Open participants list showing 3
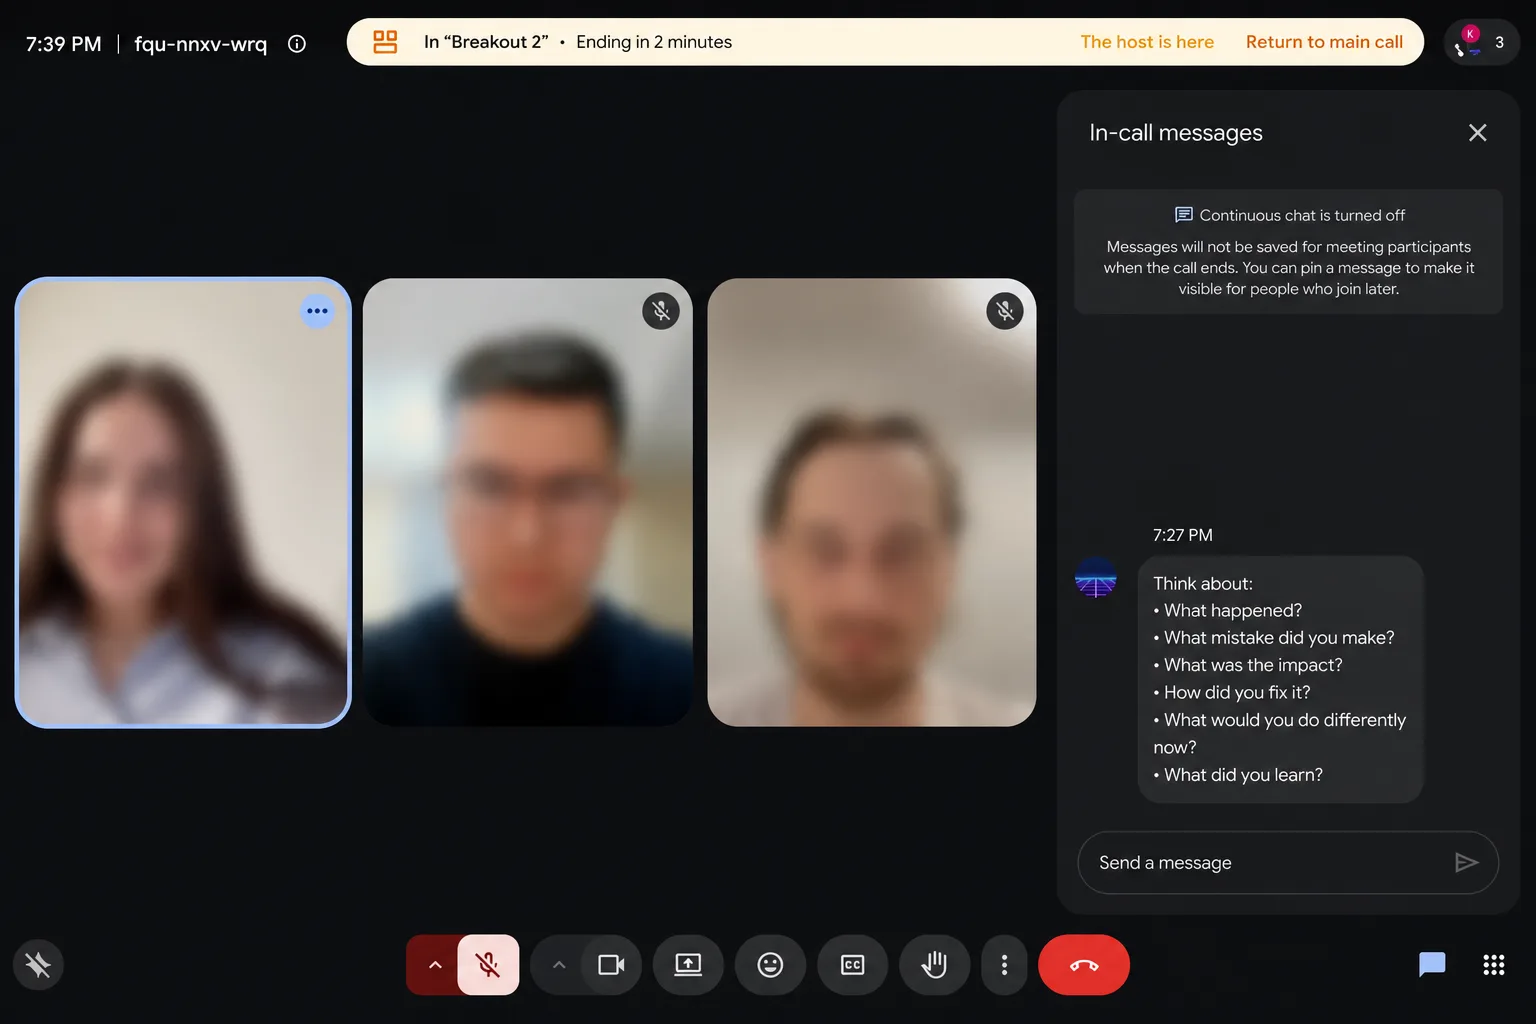The image size is (1536, 1024). click(1482, 42)
